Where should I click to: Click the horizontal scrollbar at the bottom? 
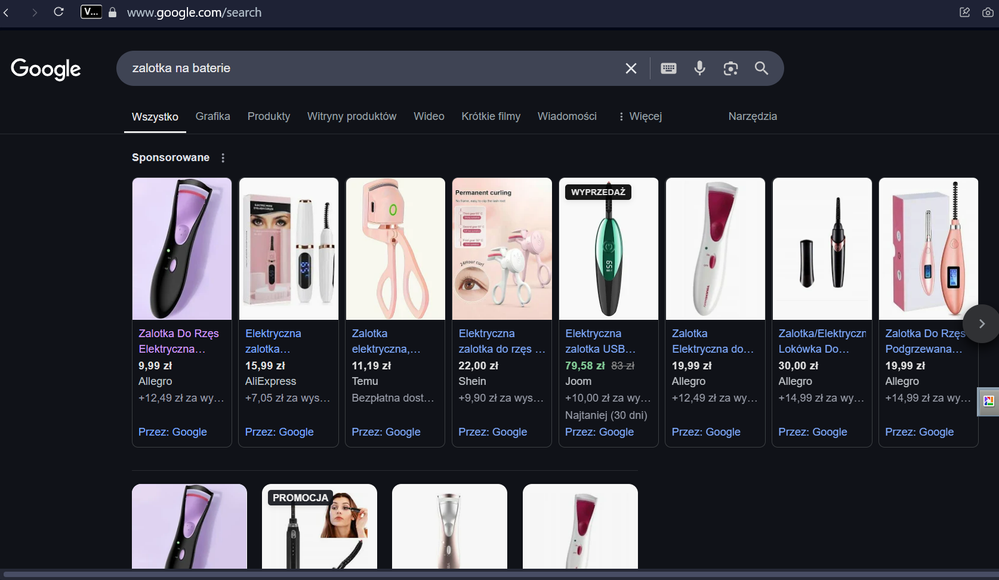coord(500,574)
